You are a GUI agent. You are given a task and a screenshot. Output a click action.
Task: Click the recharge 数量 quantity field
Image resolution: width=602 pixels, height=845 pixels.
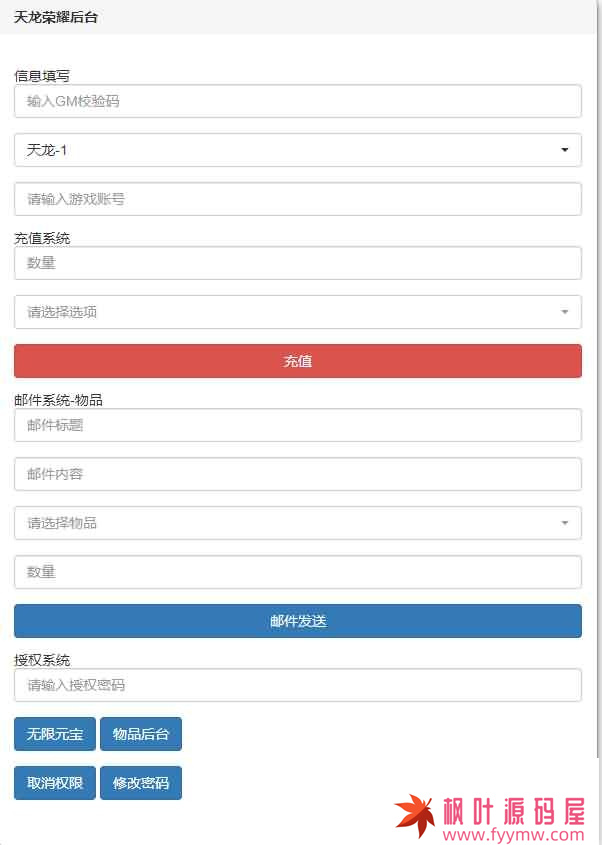point(297,263)
